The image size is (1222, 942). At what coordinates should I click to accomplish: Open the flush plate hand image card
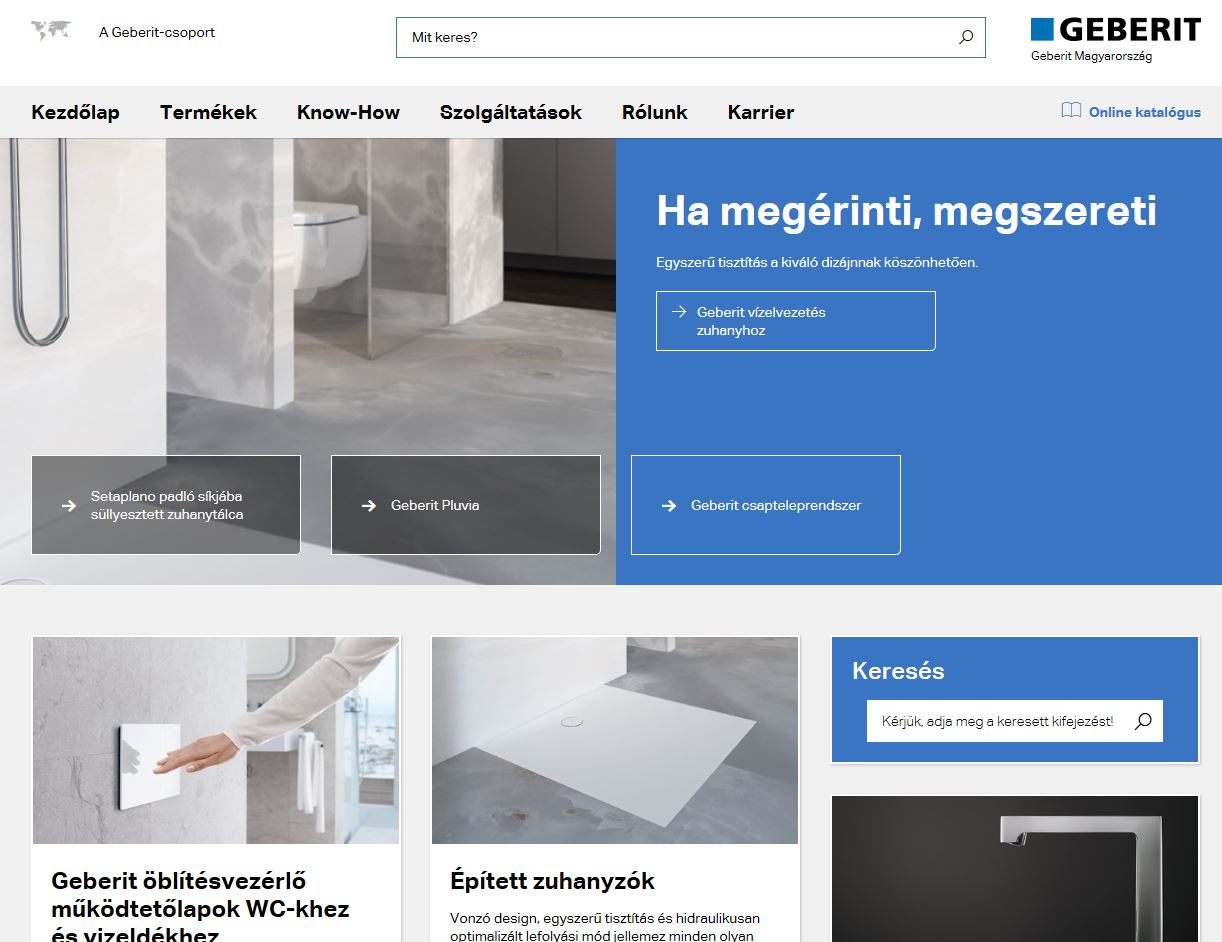click(x=216, y=740)
